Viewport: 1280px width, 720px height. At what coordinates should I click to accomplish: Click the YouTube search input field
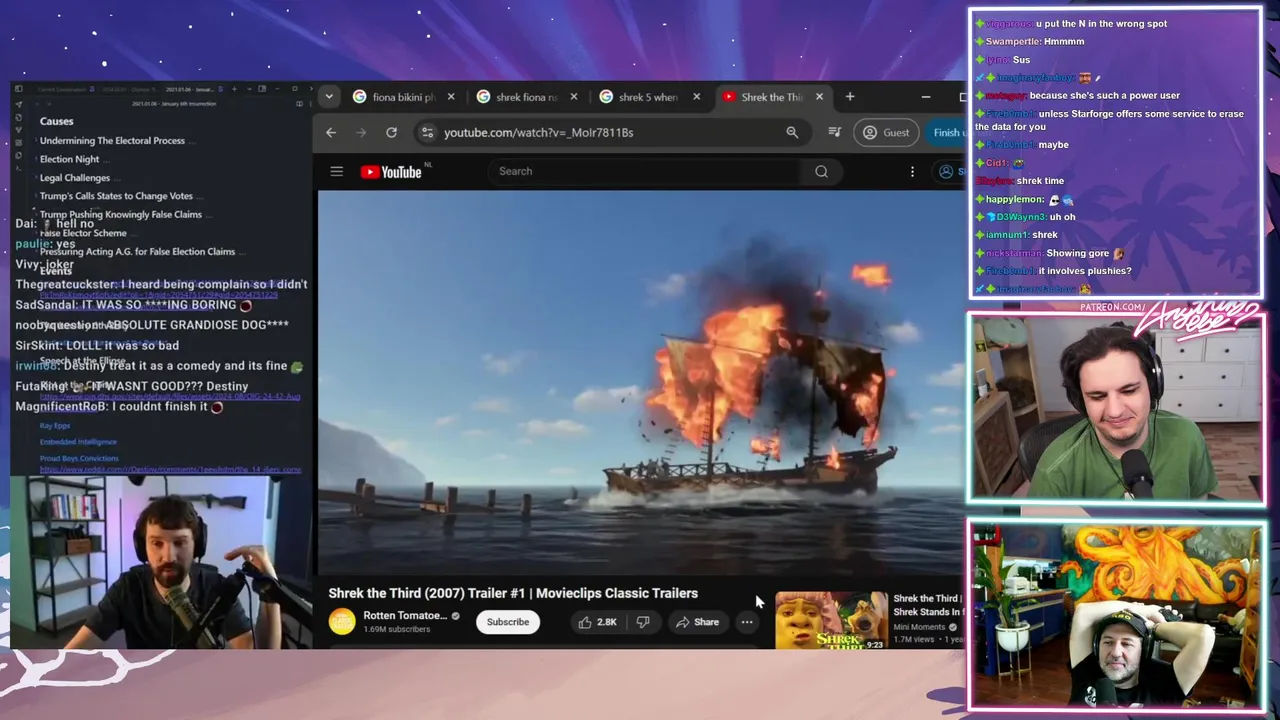pyautogui.click(x=645, y=171)
